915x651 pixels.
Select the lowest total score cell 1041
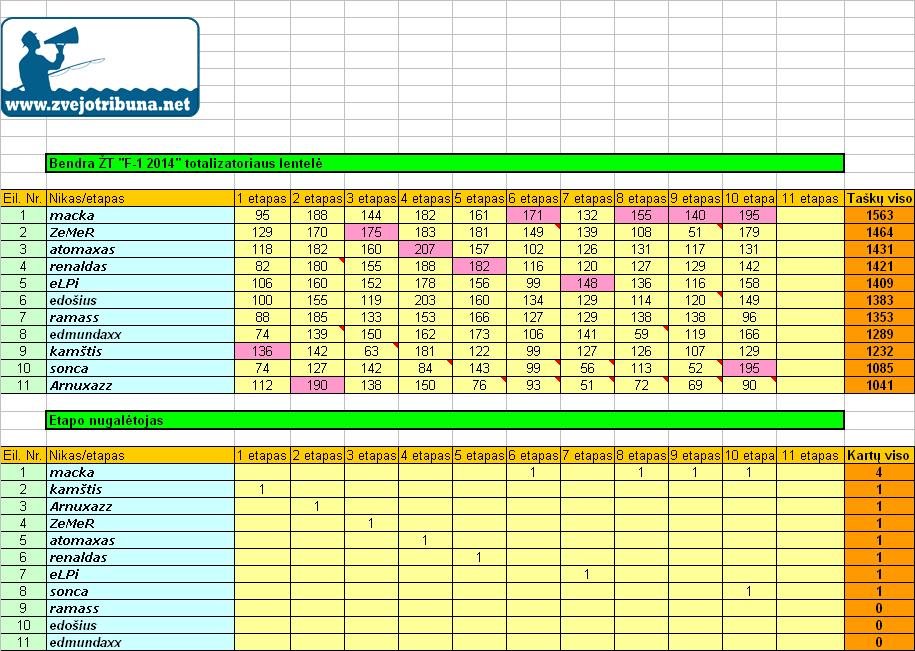click(879, 385)
